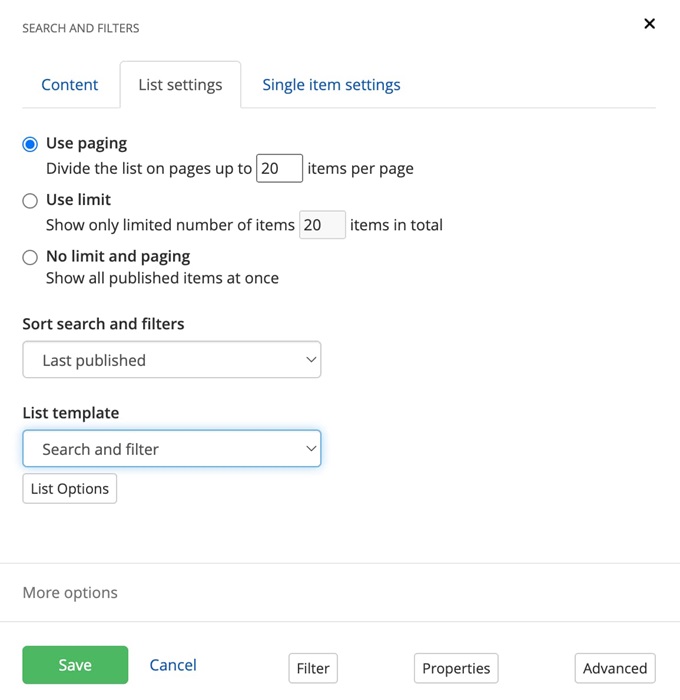Open the Filter button
The image size is (680, 700).
coord(313,668)
